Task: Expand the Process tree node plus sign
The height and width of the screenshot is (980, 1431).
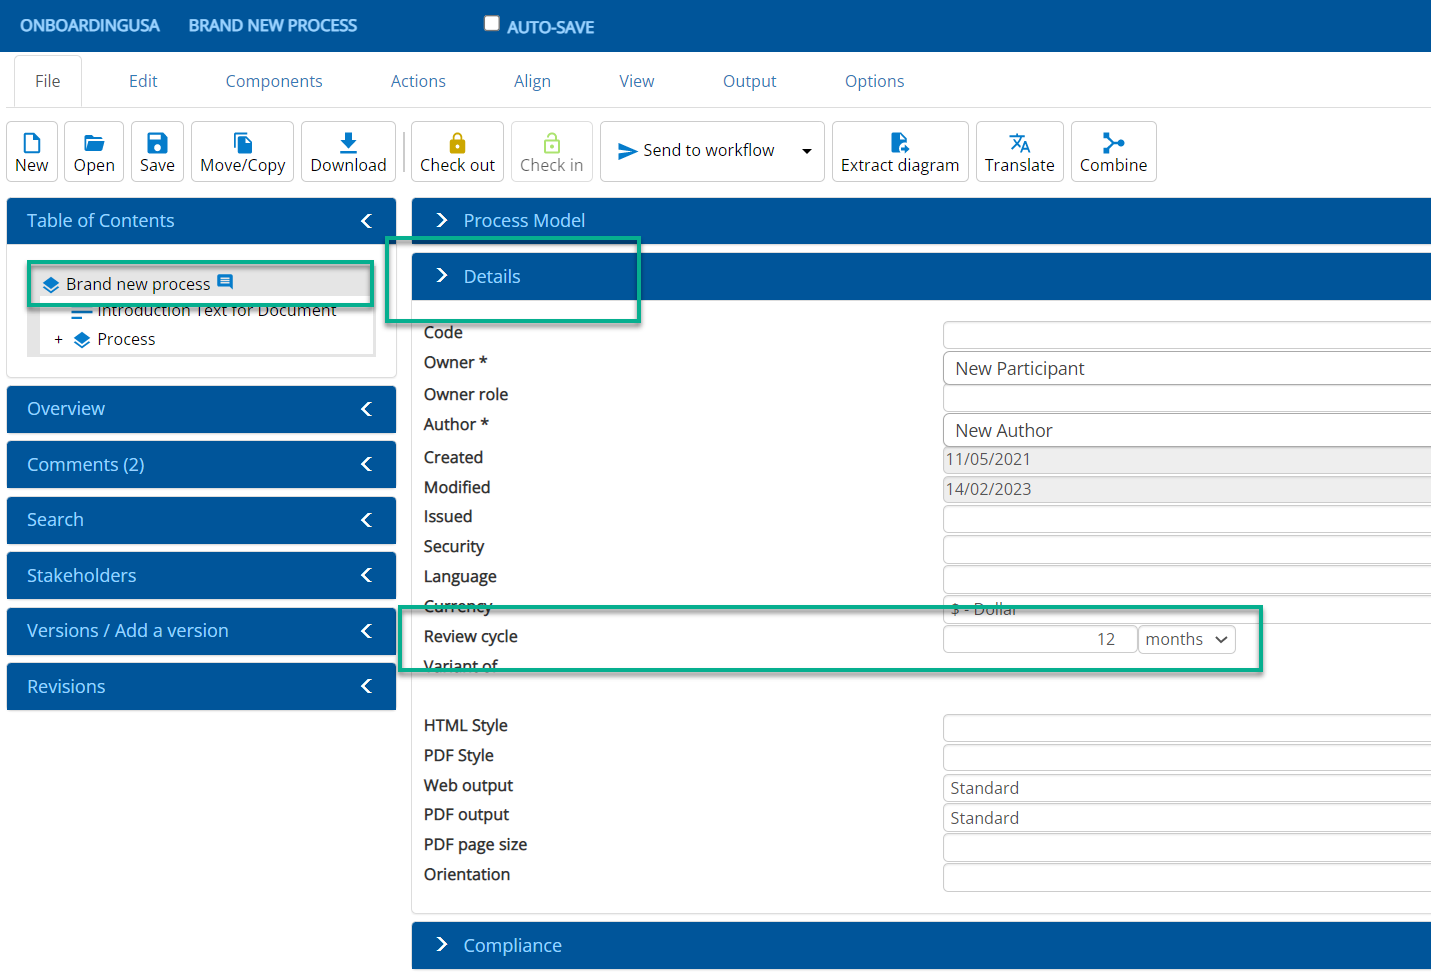Action: point(58,340)
